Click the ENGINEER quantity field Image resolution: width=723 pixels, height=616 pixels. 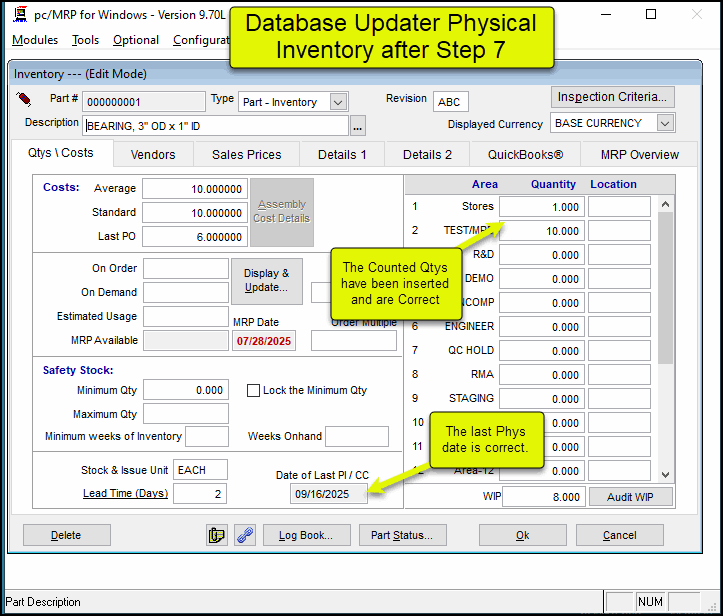pyautogui.click(x=542, y=326)
